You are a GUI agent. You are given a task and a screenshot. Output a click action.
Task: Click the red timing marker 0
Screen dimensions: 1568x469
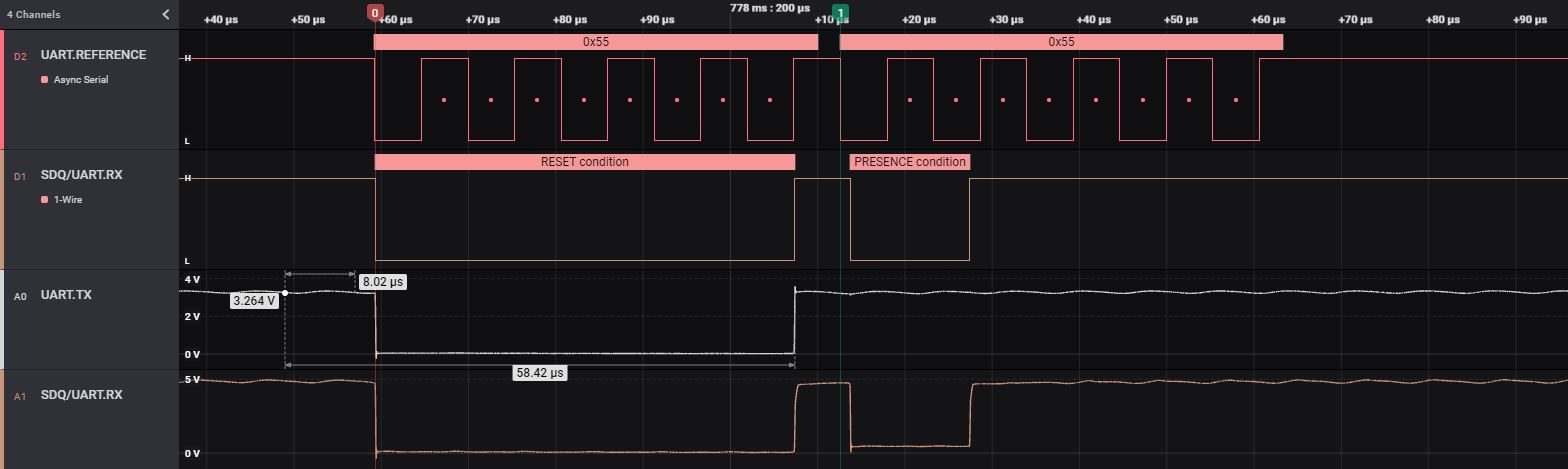[375, 13]
